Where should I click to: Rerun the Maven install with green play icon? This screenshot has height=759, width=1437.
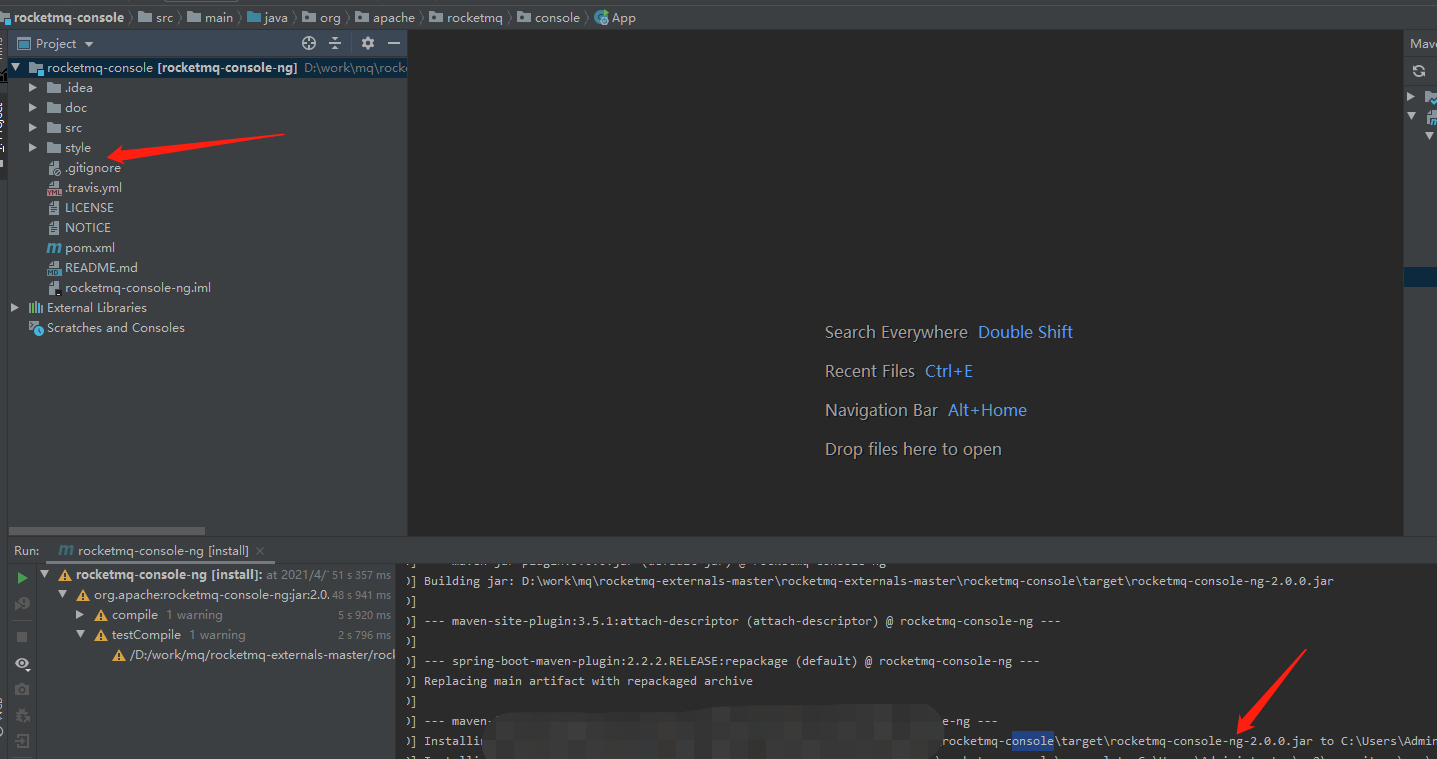22,578
